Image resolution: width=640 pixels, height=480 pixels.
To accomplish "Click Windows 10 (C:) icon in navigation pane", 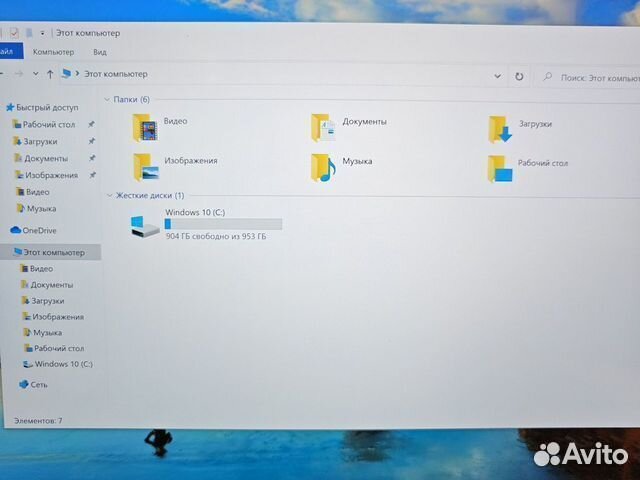I will tap(28, 364).
